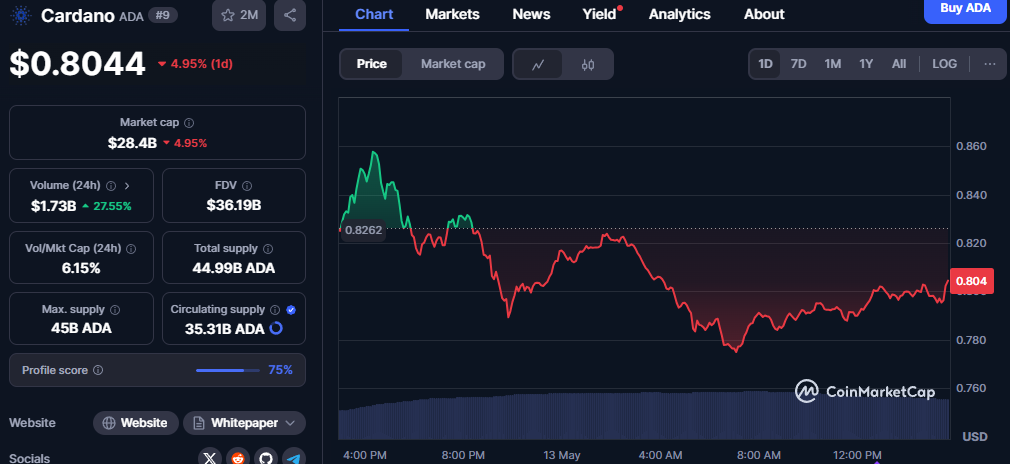Click the volume bars at chart bottom
The image size is (1010, 464).
tap(644, 416)
